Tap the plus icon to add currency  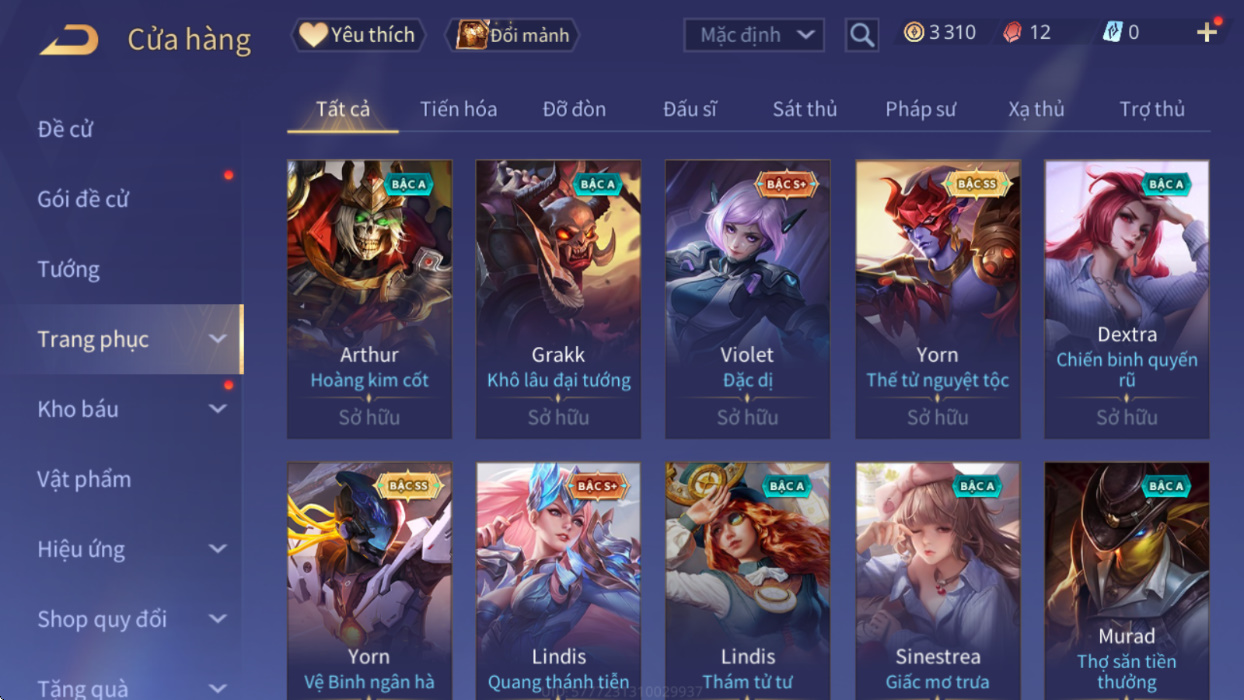click(1207, 32)
